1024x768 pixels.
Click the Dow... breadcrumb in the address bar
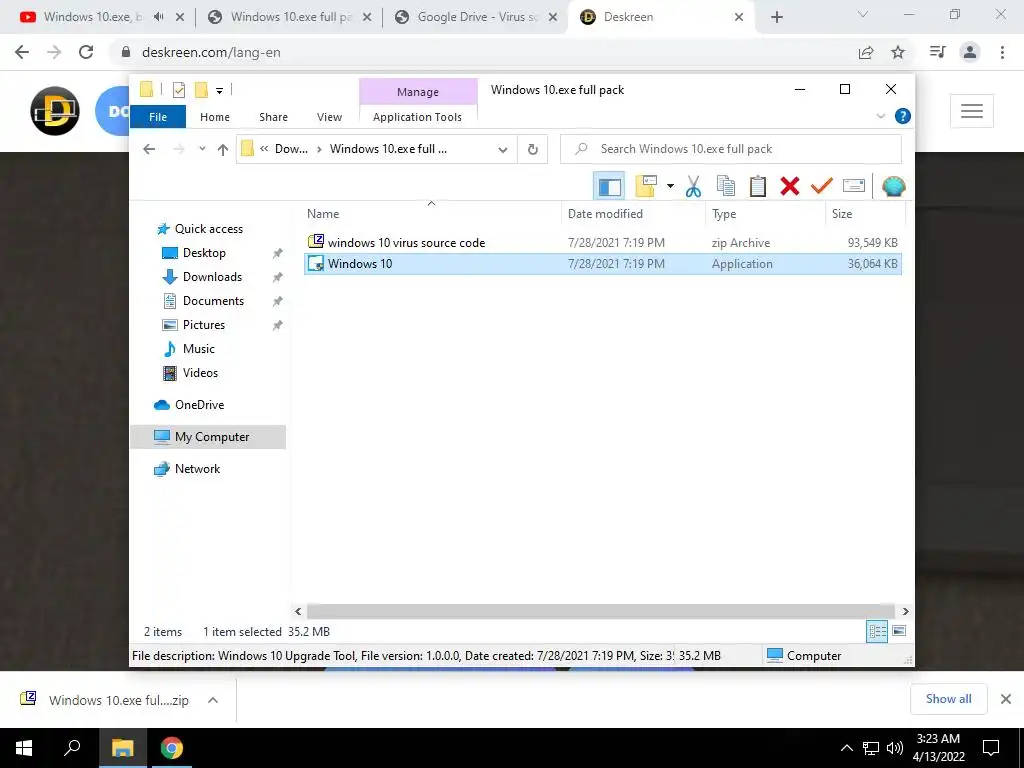click(x=291, y=149)
